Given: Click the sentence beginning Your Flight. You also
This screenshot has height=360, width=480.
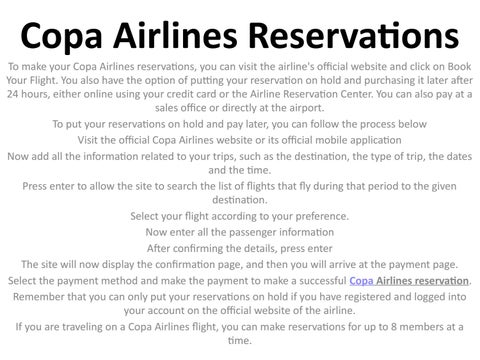Looking at the screenshot, I should (240, 80).
